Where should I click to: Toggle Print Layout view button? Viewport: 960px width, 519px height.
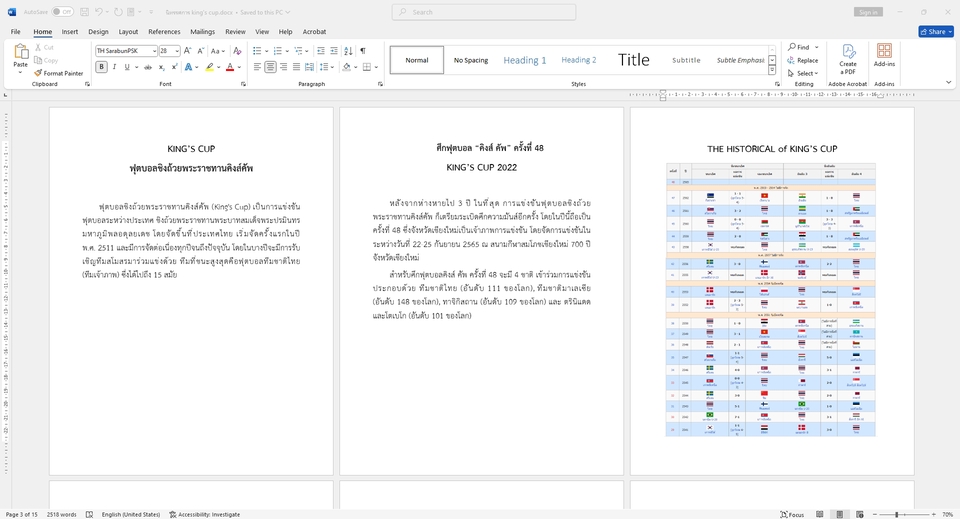(839, 515)
